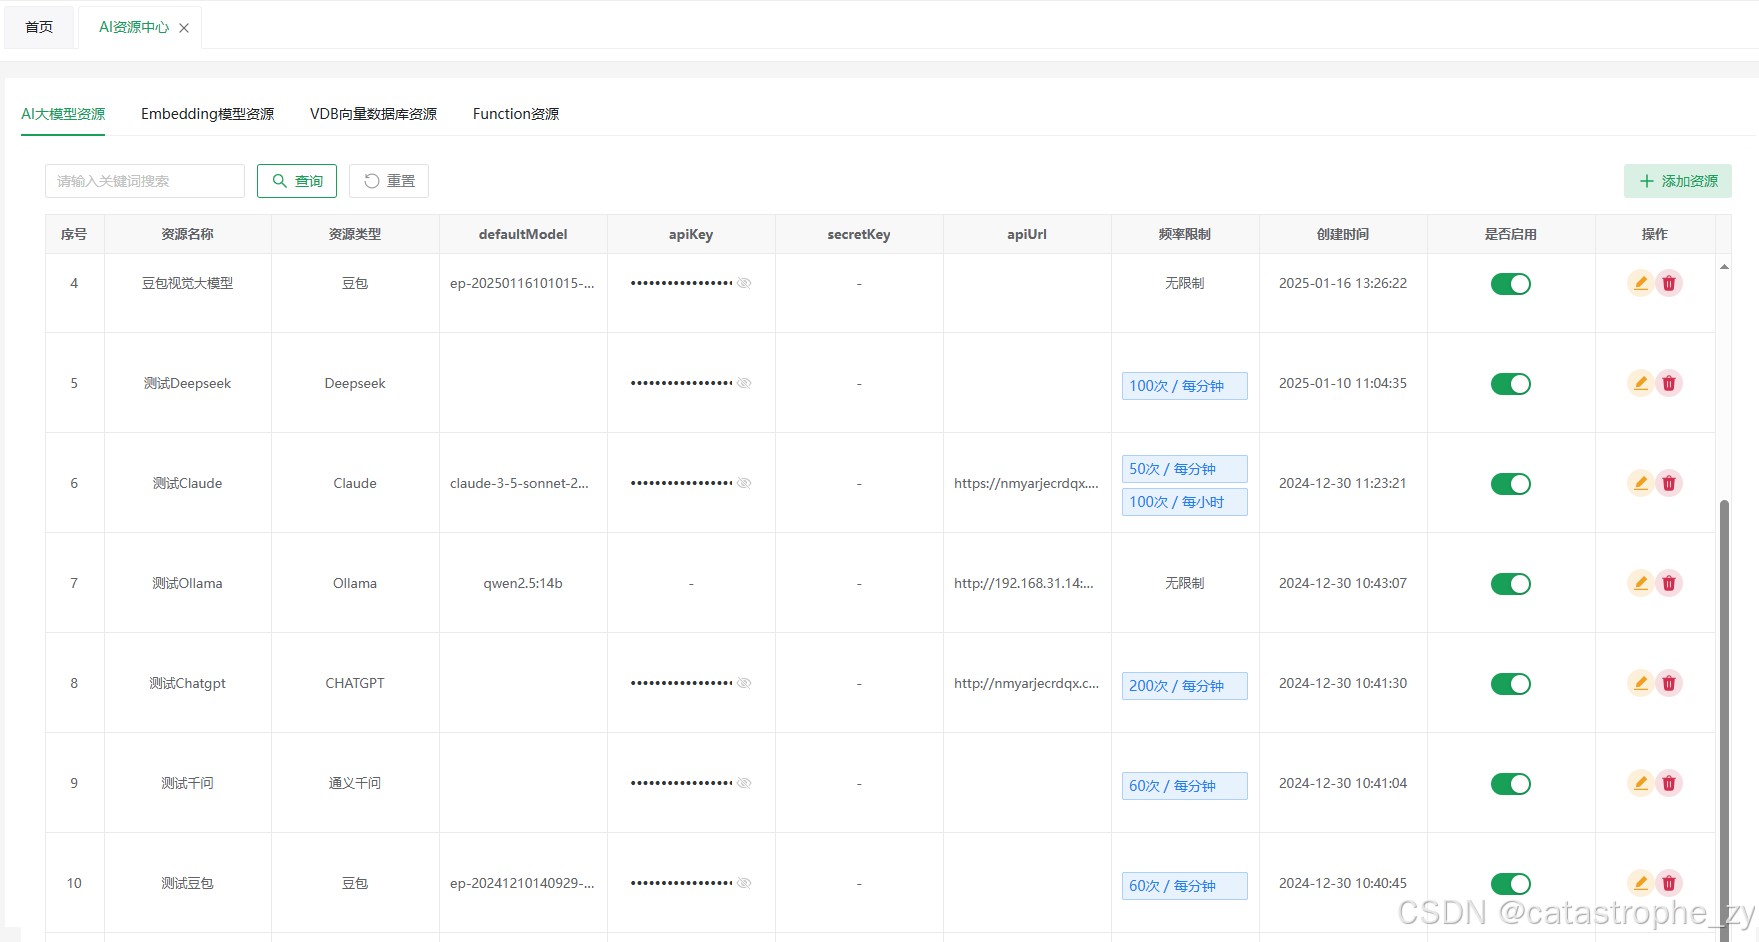The width and height of the screenshot is (1759, 942).
Task: Open the Function资源 tab
Action: pos(516,114)
